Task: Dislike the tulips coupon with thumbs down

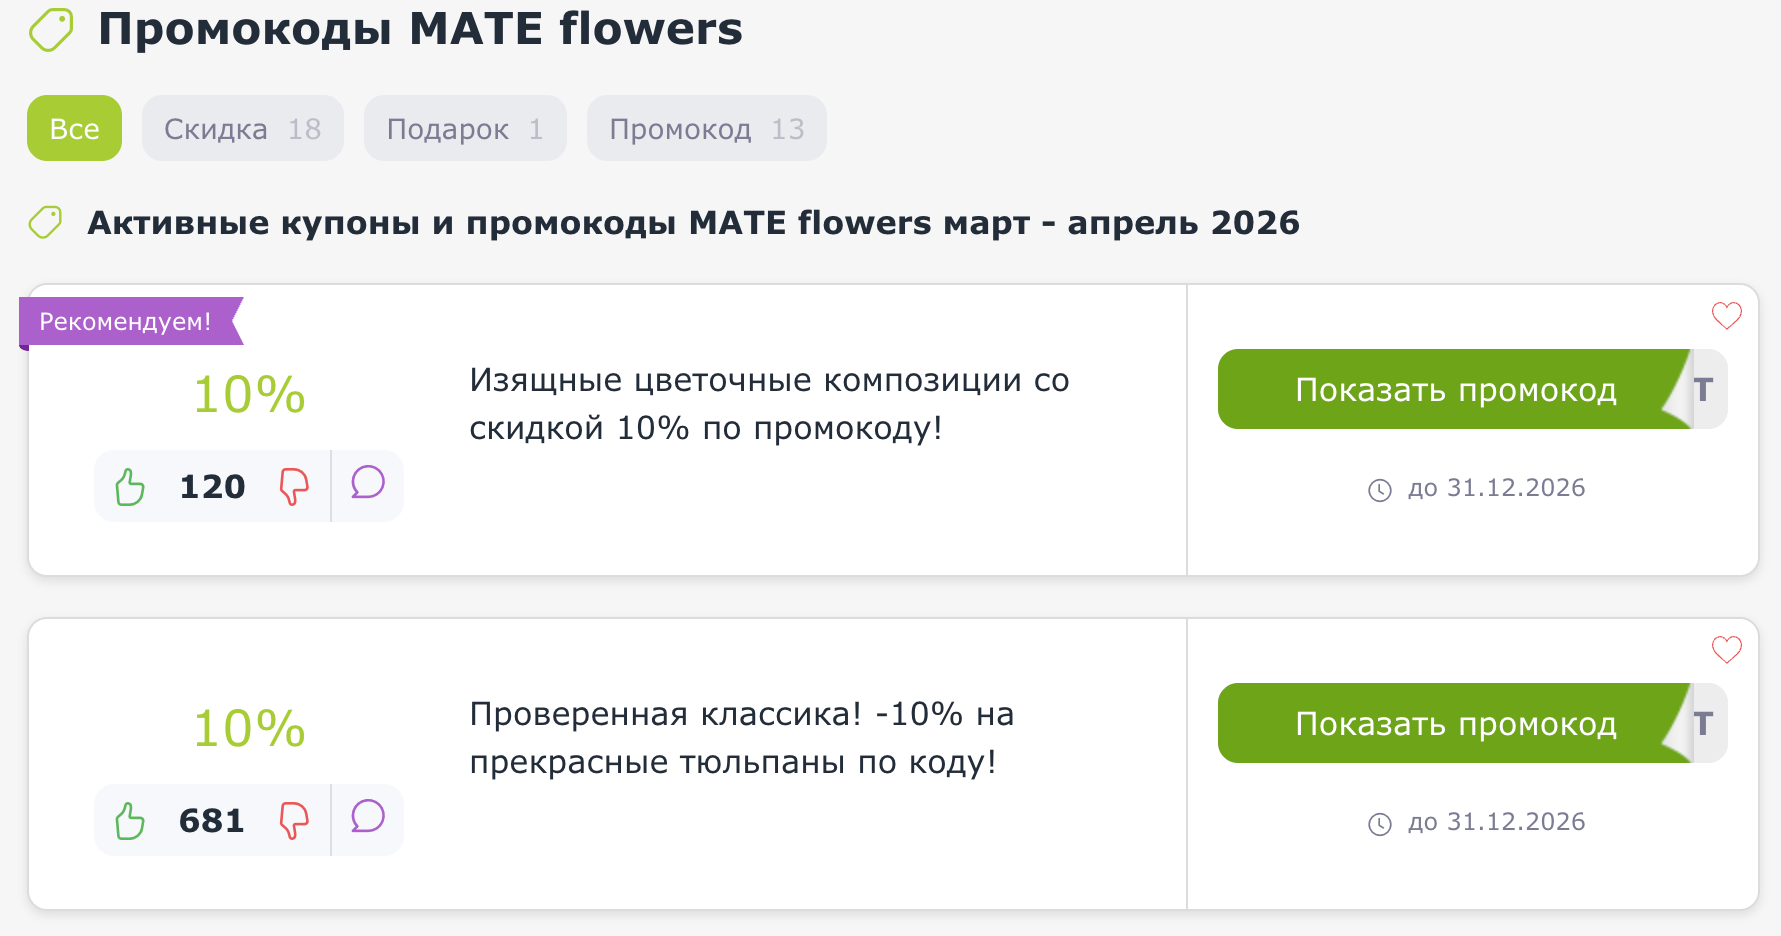Action: tap(293, 820)
